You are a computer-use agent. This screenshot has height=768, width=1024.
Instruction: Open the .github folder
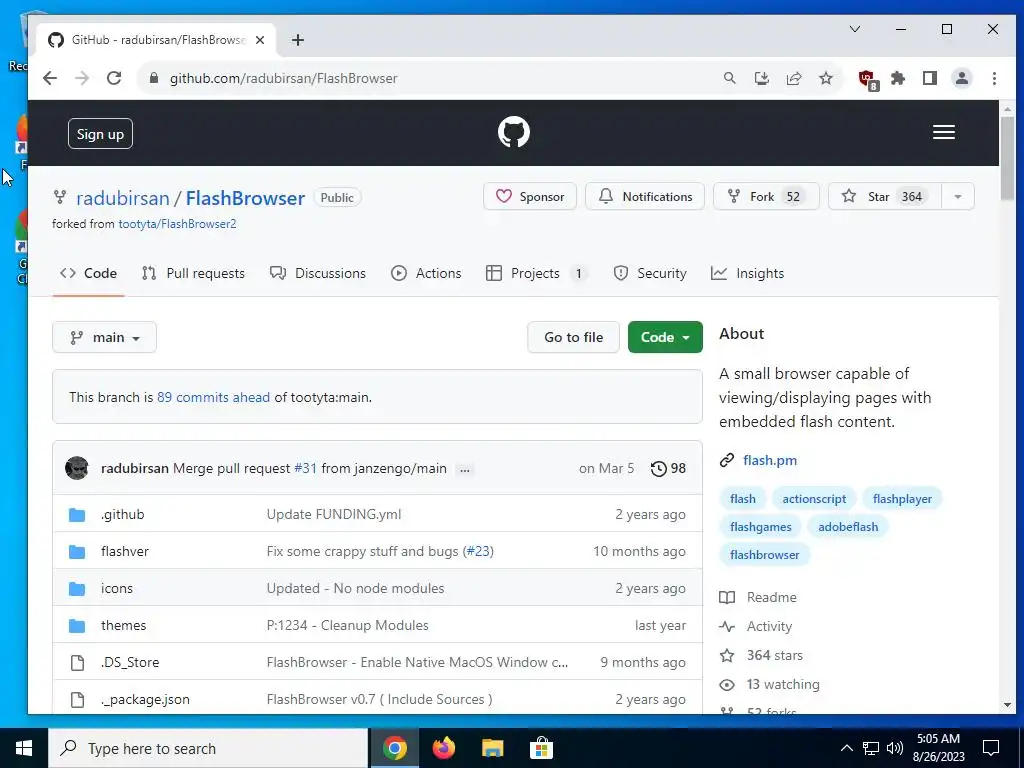pos(123,515)
